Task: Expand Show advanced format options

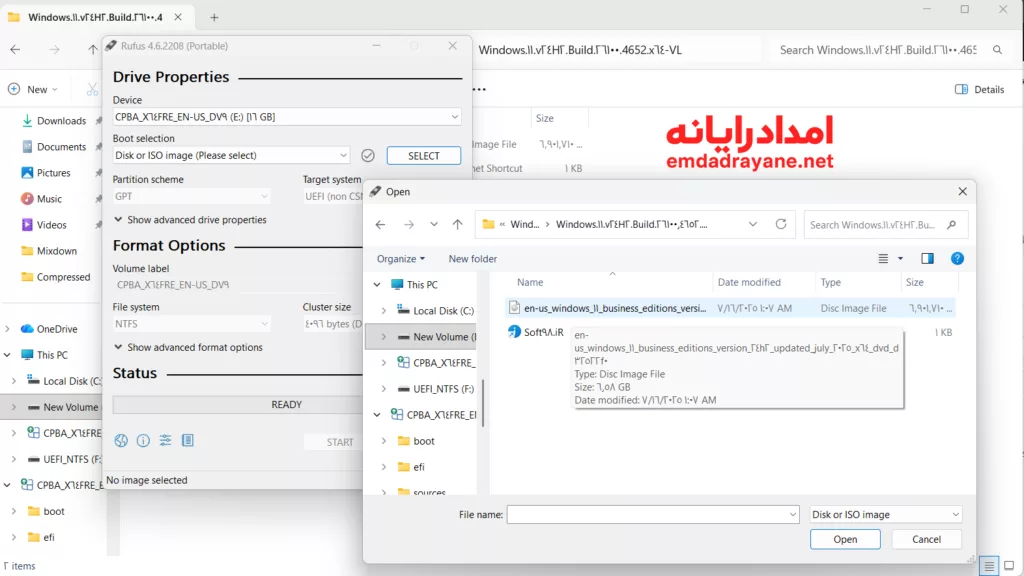Action: tap(188, 348)
